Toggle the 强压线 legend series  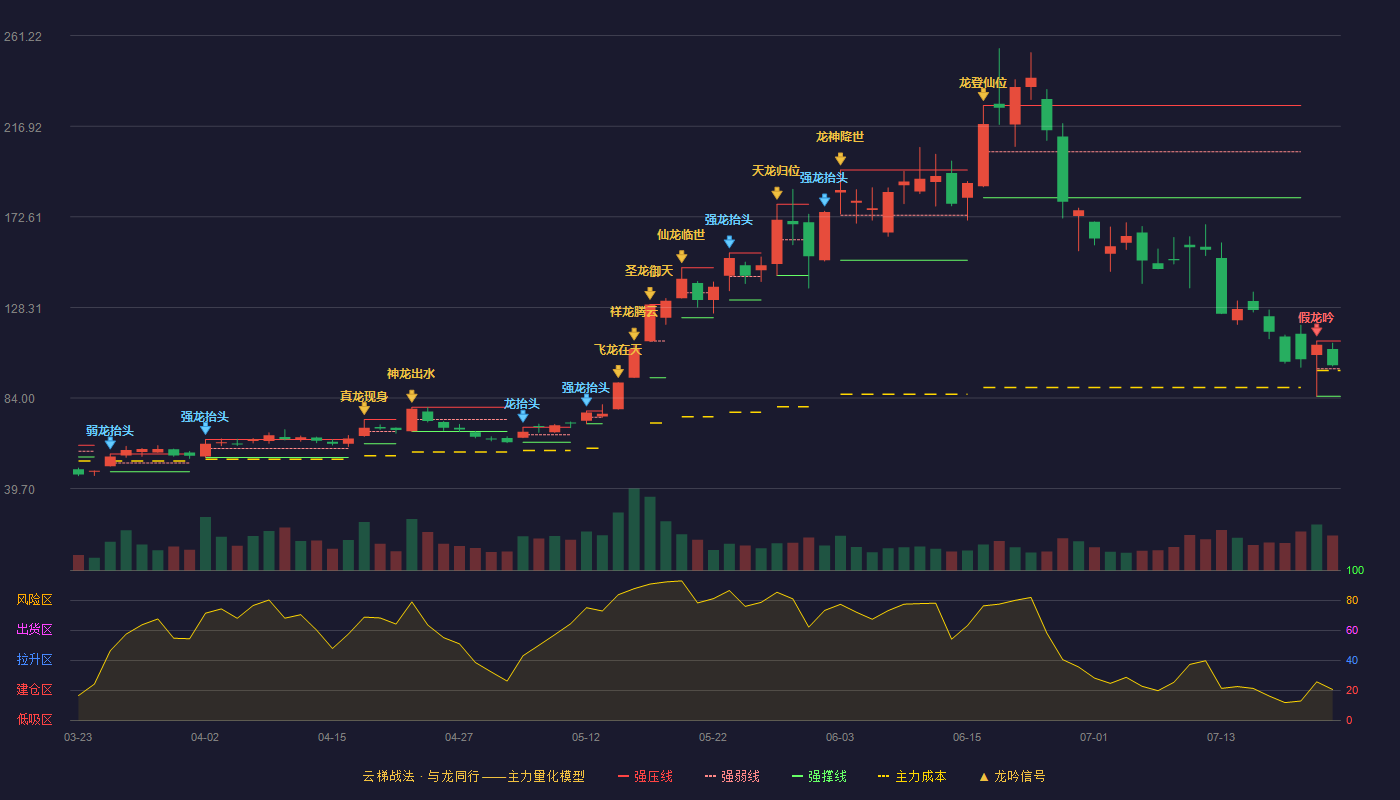[x=645, y=776]
